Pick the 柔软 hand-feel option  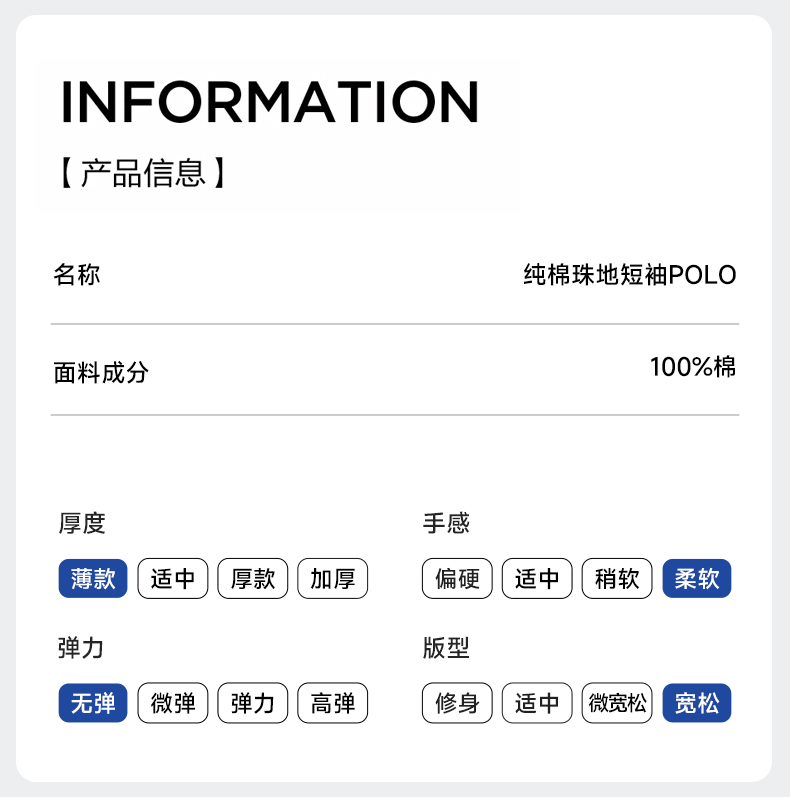point(697,579)
